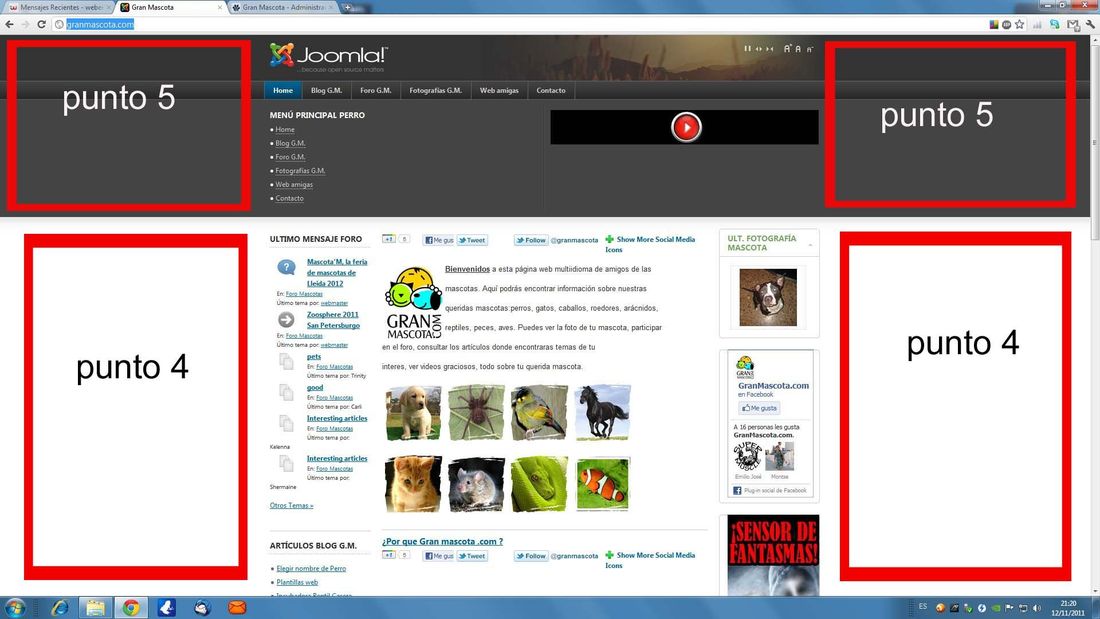Click the top Tweet button
Image resolution: width=1100 pixels, height=619 pixels.
tap(472, 240)
